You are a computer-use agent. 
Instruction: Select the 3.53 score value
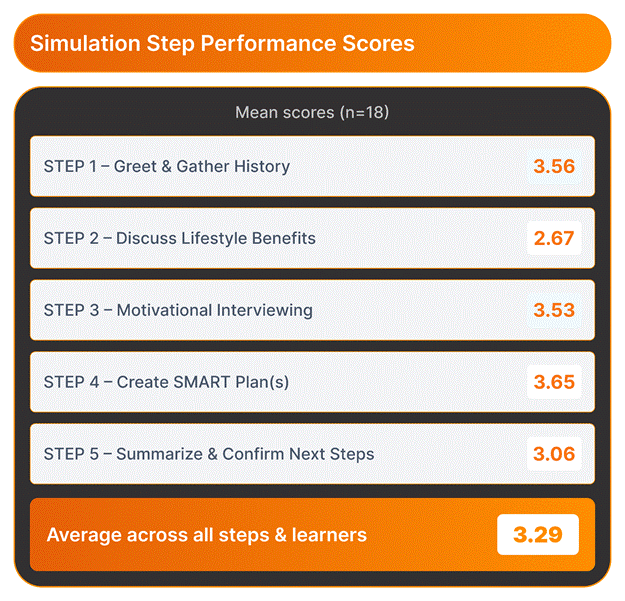554,310
